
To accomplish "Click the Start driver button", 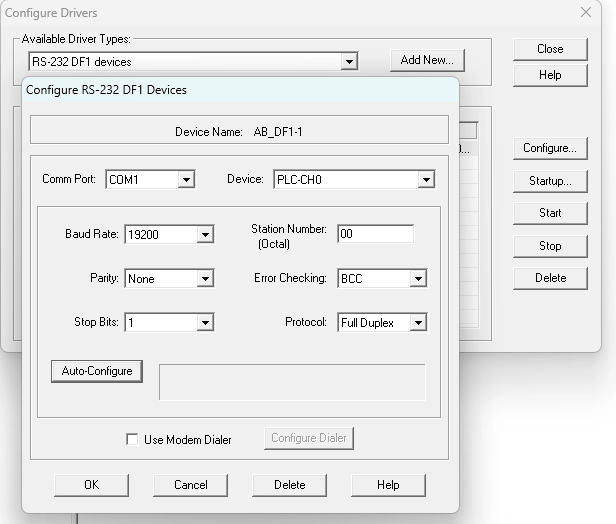I will coord(550,213).
